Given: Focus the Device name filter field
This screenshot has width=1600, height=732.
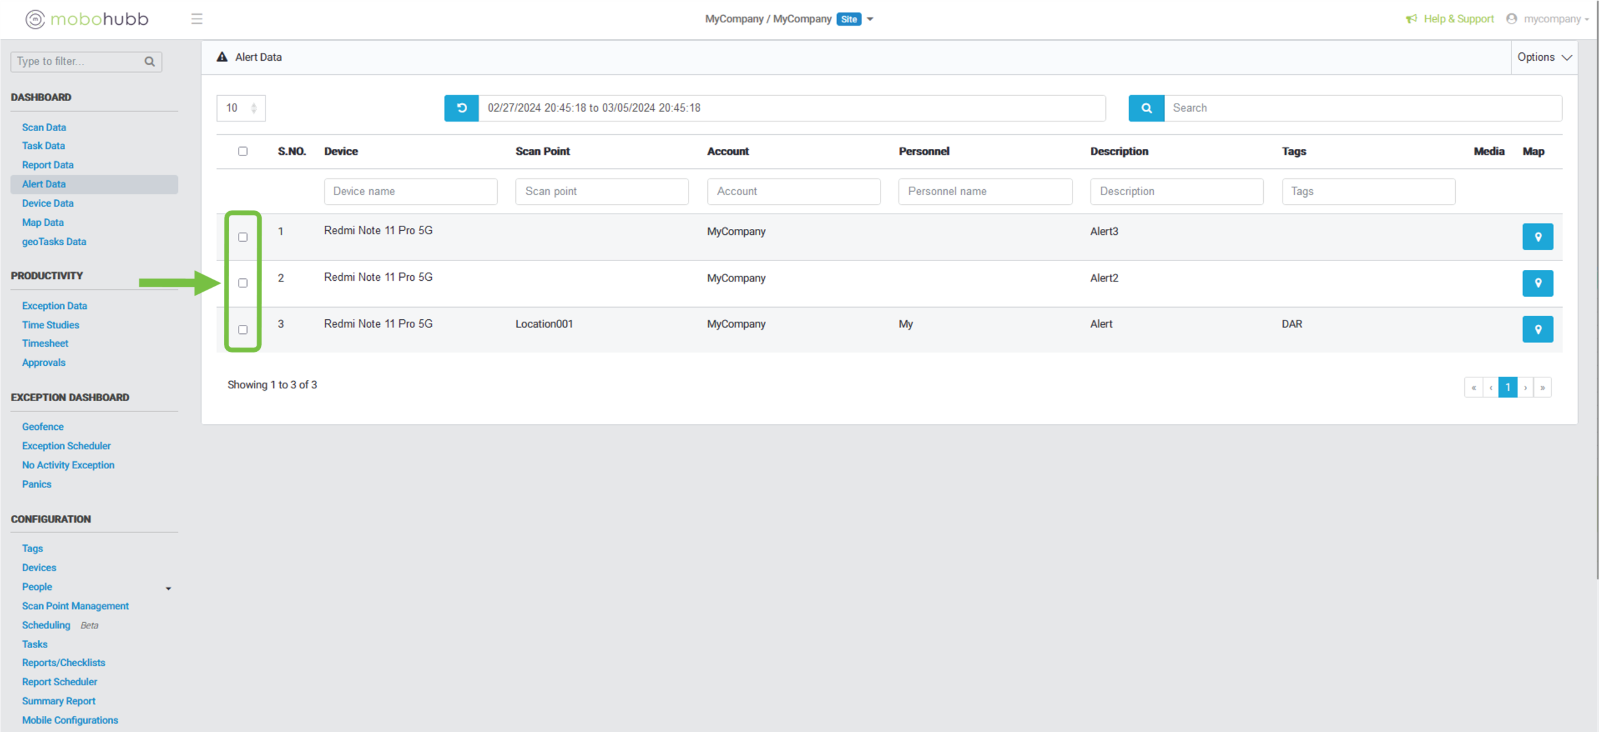Looking at the screenshot, I should pyautogui.click(x=410, y=191).
